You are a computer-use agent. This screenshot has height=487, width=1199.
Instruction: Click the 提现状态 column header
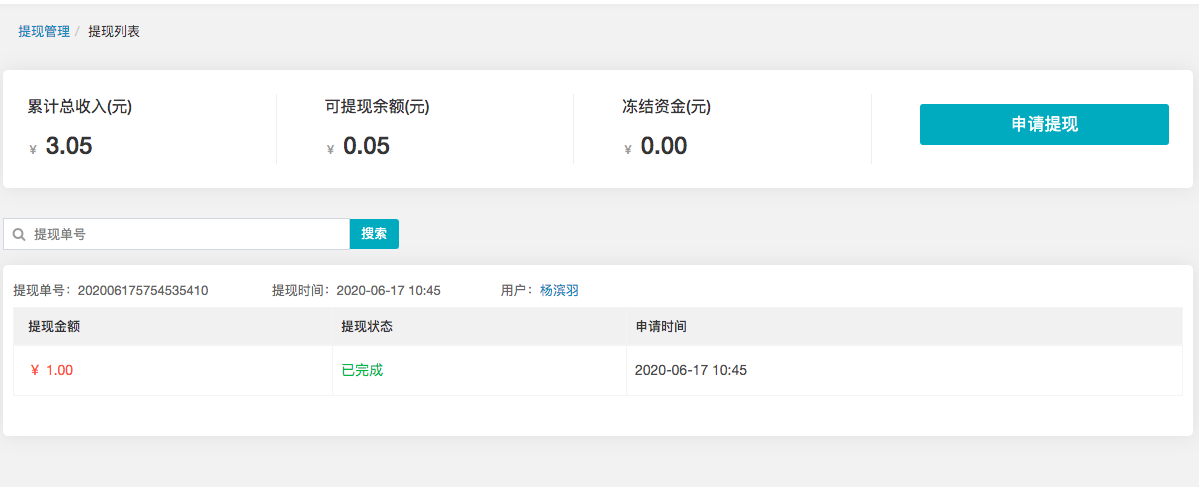point(367,326)
